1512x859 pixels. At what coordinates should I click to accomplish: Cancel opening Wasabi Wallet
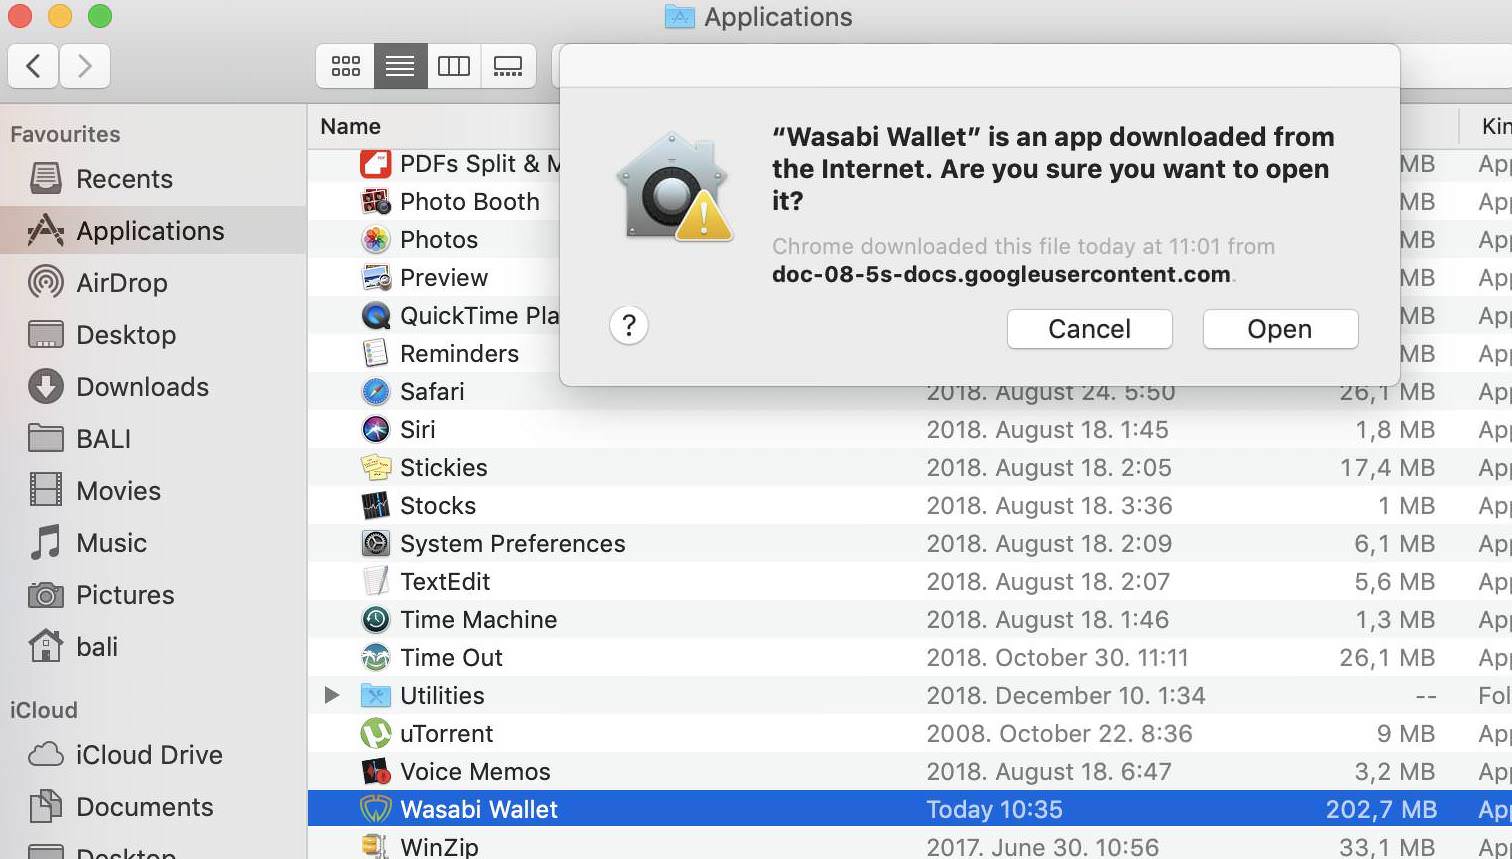pyautogui.click(x=1089, y=329)
